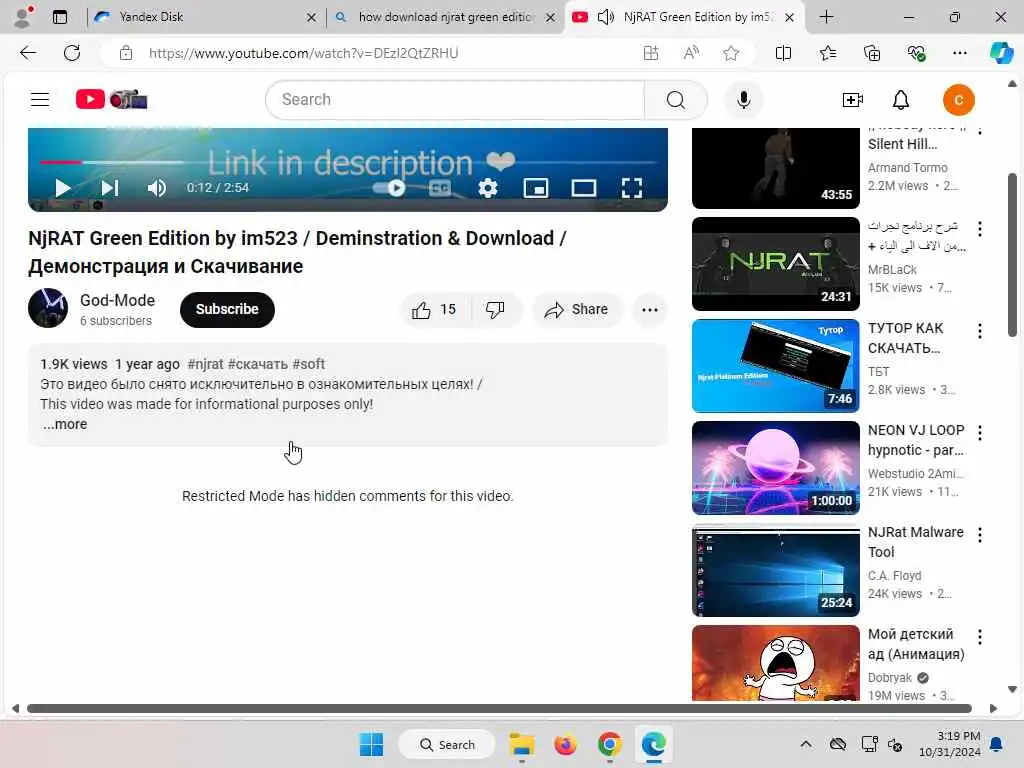This screenshot has height=768, width=1024.
Task: Switch to theater mode
Action: coord(583,188)
